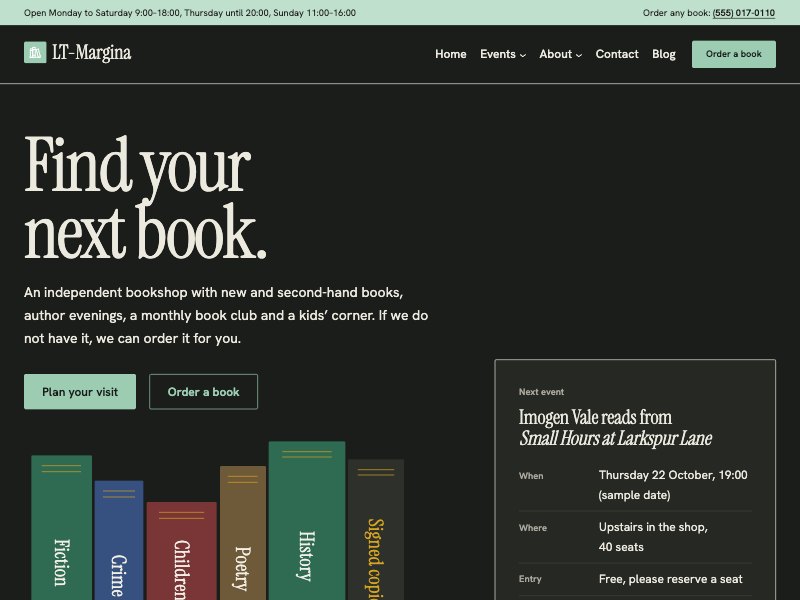Call the (555) 017-0110 phone link

pyautogui.click(x=744, y=13)
